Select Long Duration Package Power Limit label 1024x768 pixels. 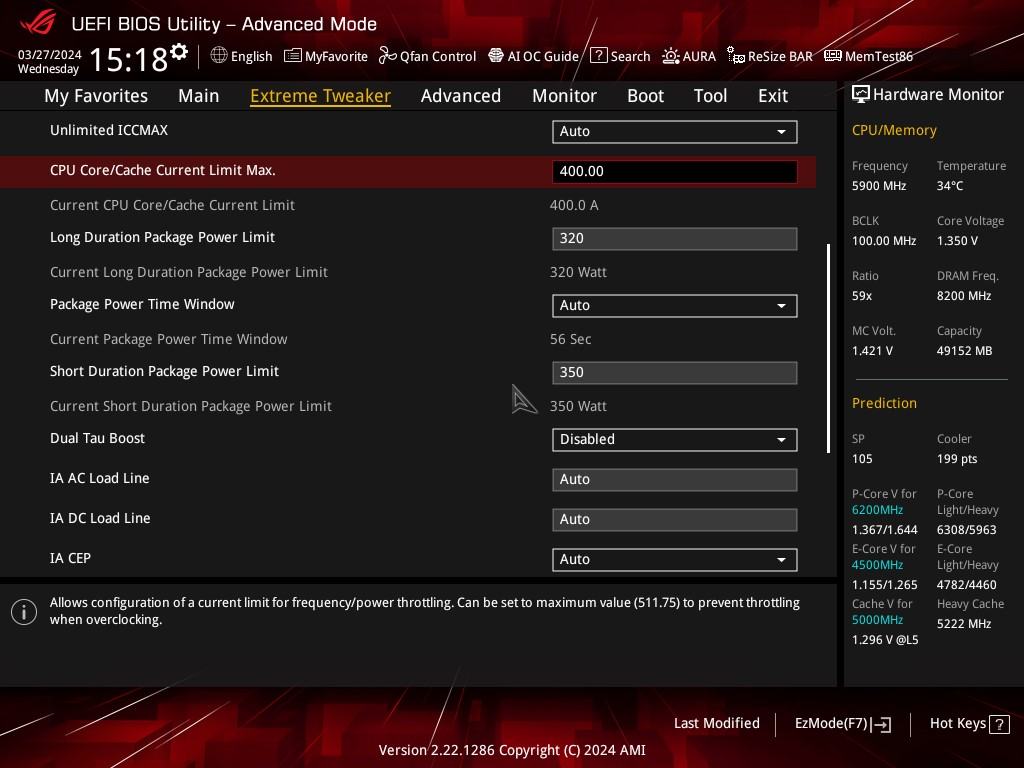pyautogui.click(x=162, y=238)
